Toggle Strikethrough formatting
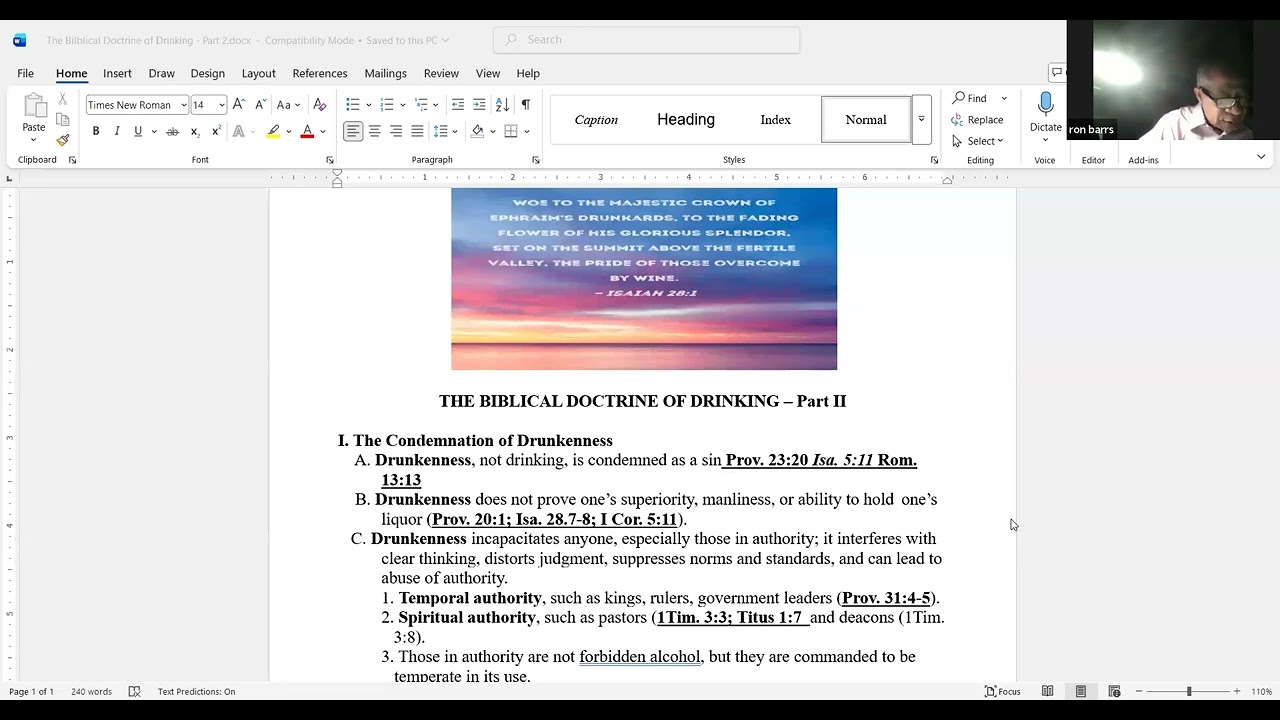1280x720 pixels. 172,132
